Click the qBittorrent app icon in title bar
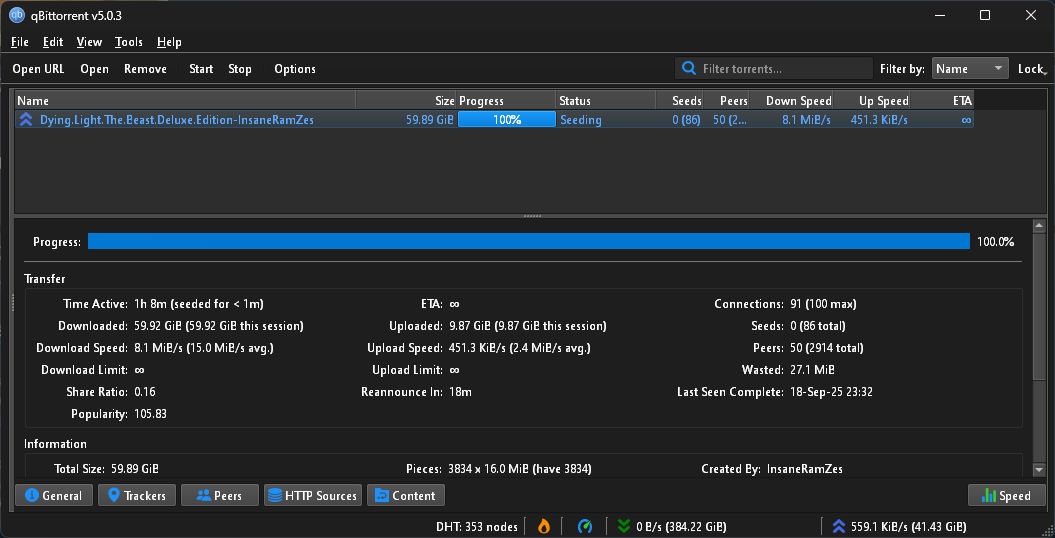 16,15
